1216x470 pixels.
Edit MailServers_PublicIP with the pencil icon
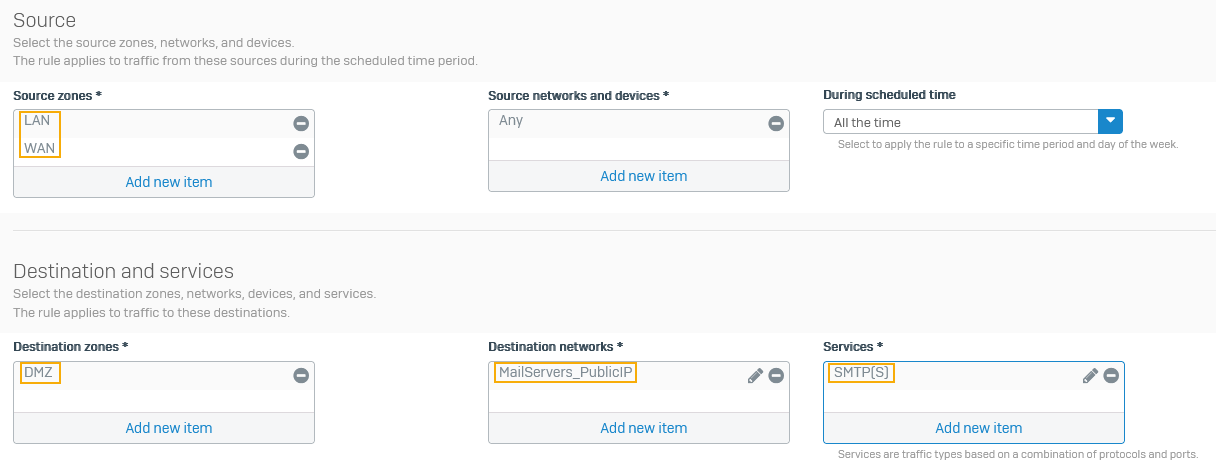[756, 375]
